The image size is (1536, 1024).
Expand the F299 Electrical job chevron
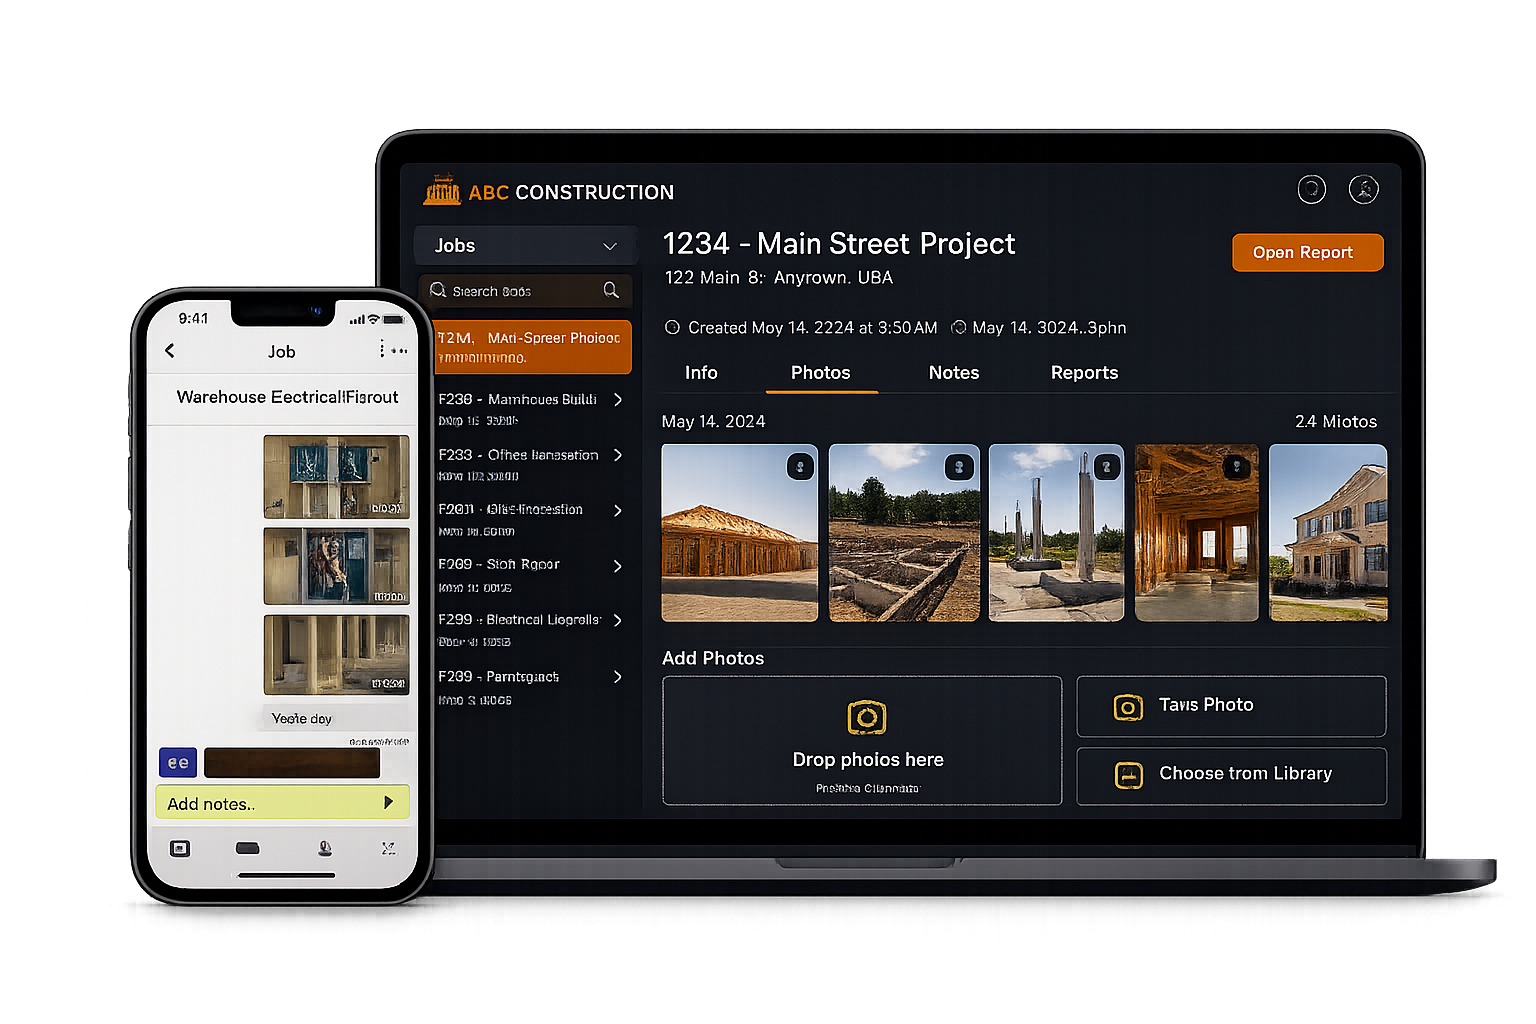(x=618, y=620)
